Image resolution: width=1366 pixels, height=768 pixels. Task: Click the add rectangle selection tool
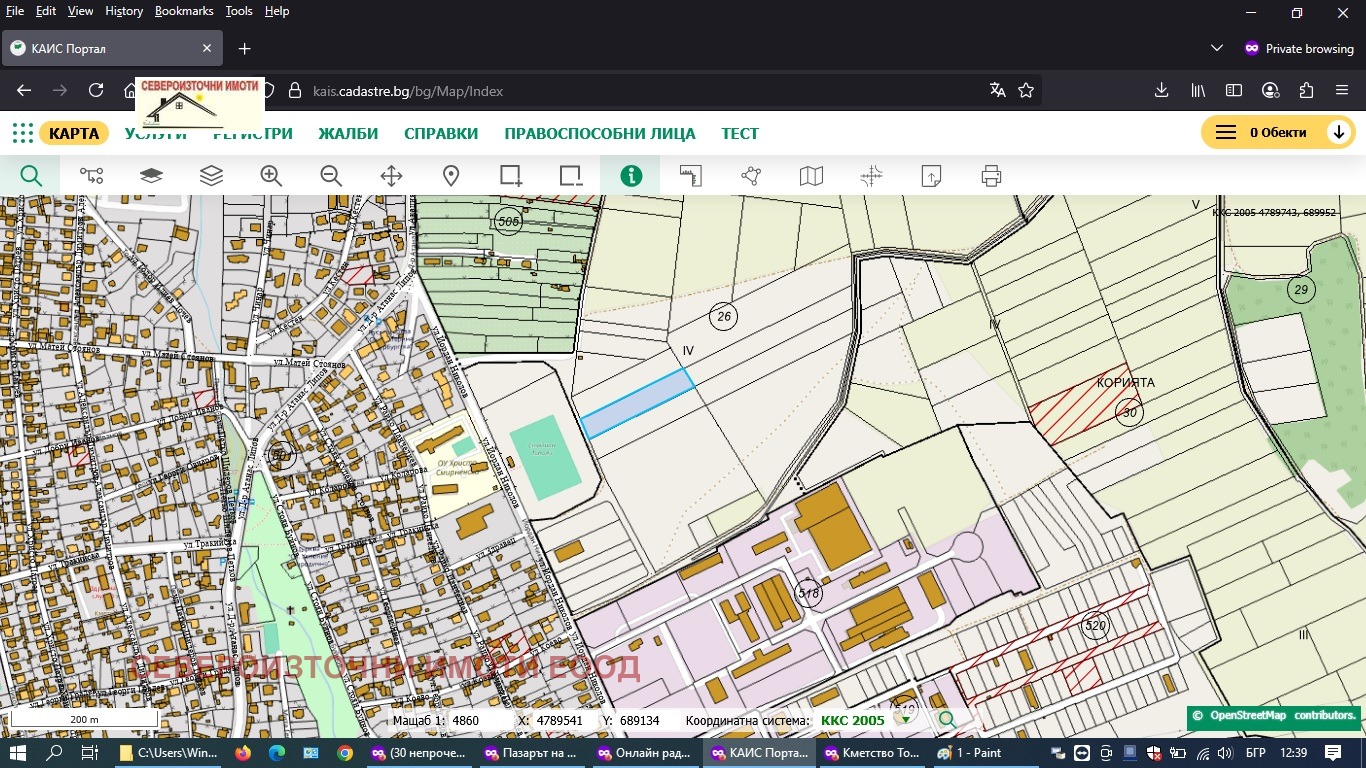[511, 176]
